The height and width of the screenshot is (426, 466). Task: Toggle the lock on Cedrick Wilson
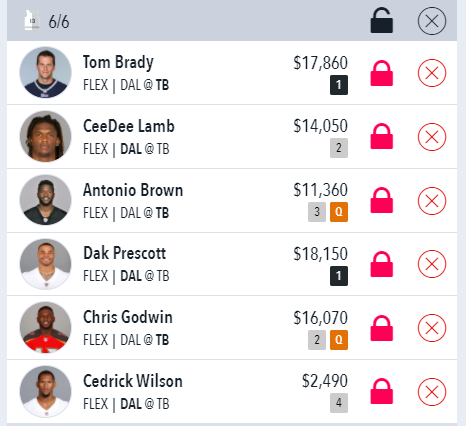pos(382,391)
